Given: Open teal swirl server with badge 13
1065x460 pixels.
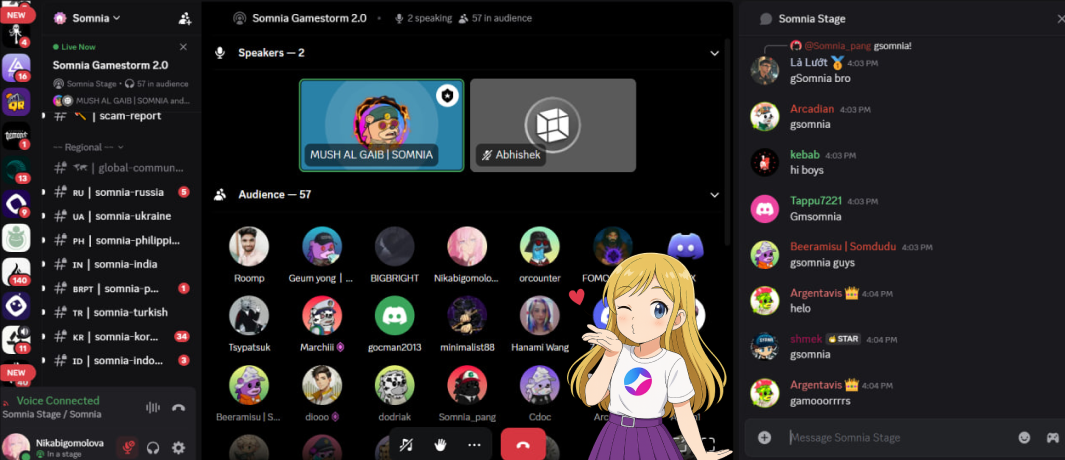Looking at the screenshot, I should [x=16, y=170].
